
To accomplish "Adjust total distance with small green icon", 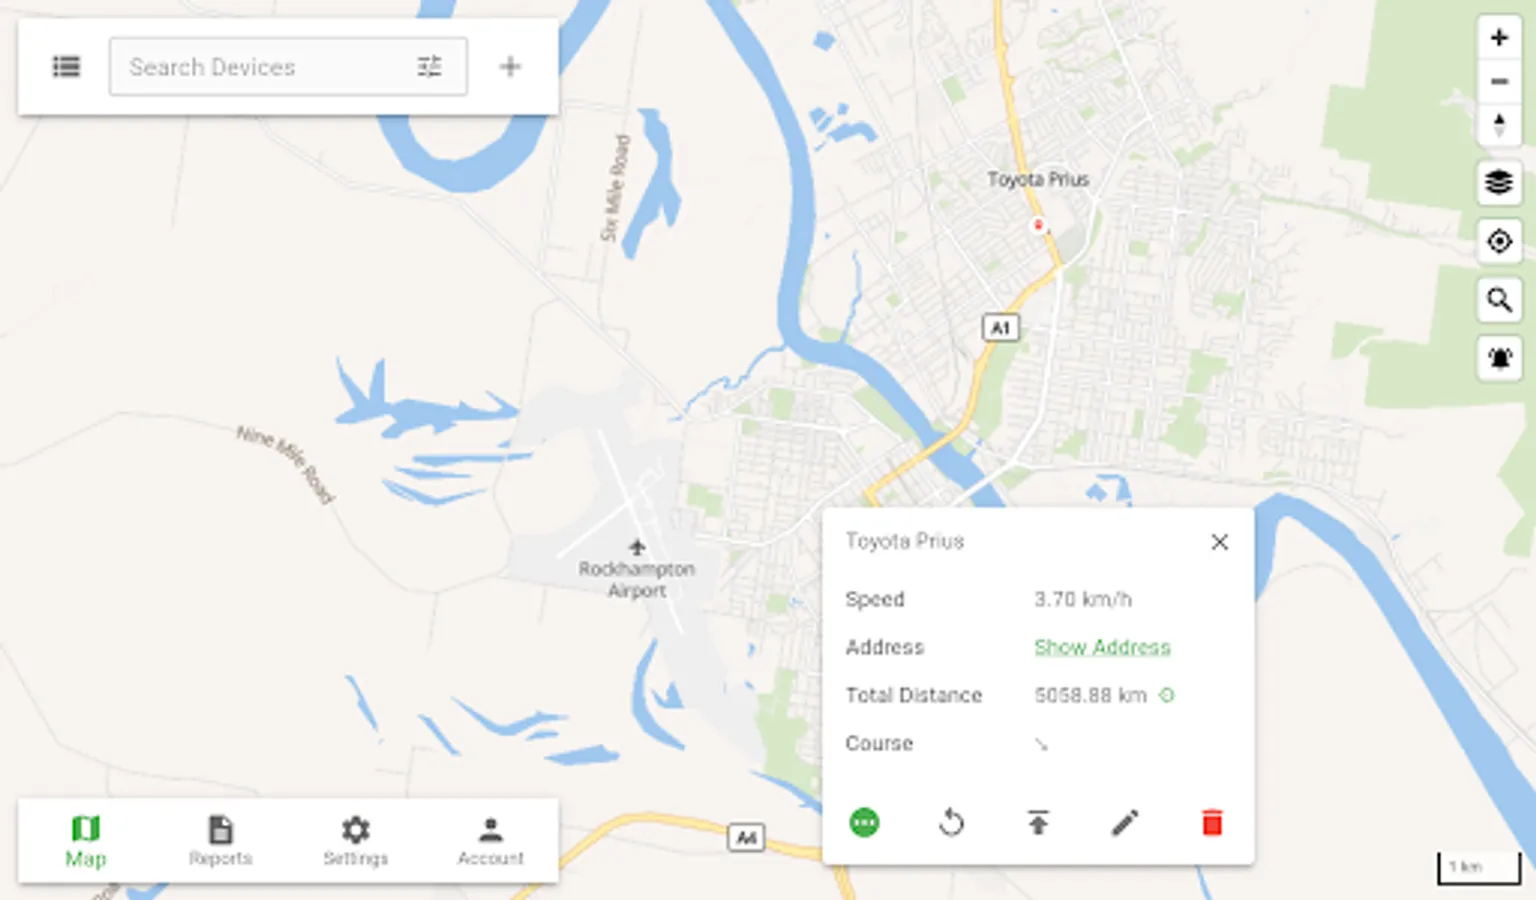I will [x=1166, y=694].
